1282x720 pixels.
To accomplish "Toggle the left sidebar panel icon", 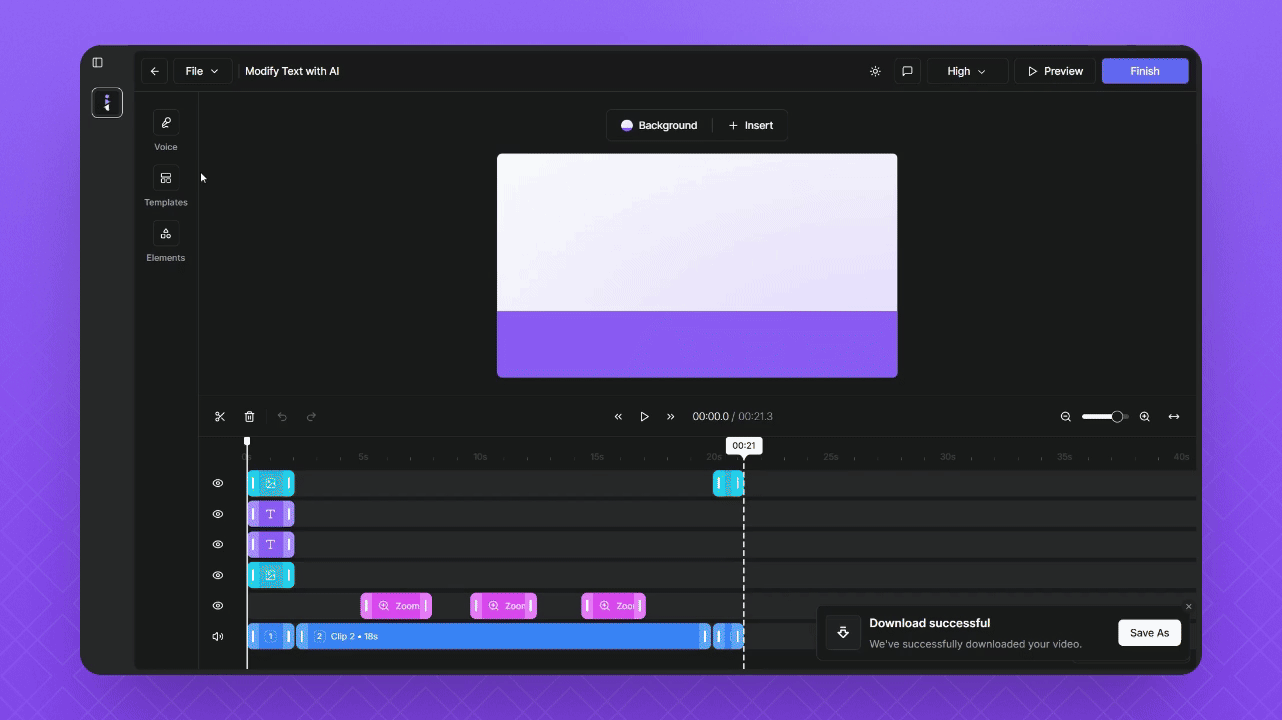I will pos(97,62).
